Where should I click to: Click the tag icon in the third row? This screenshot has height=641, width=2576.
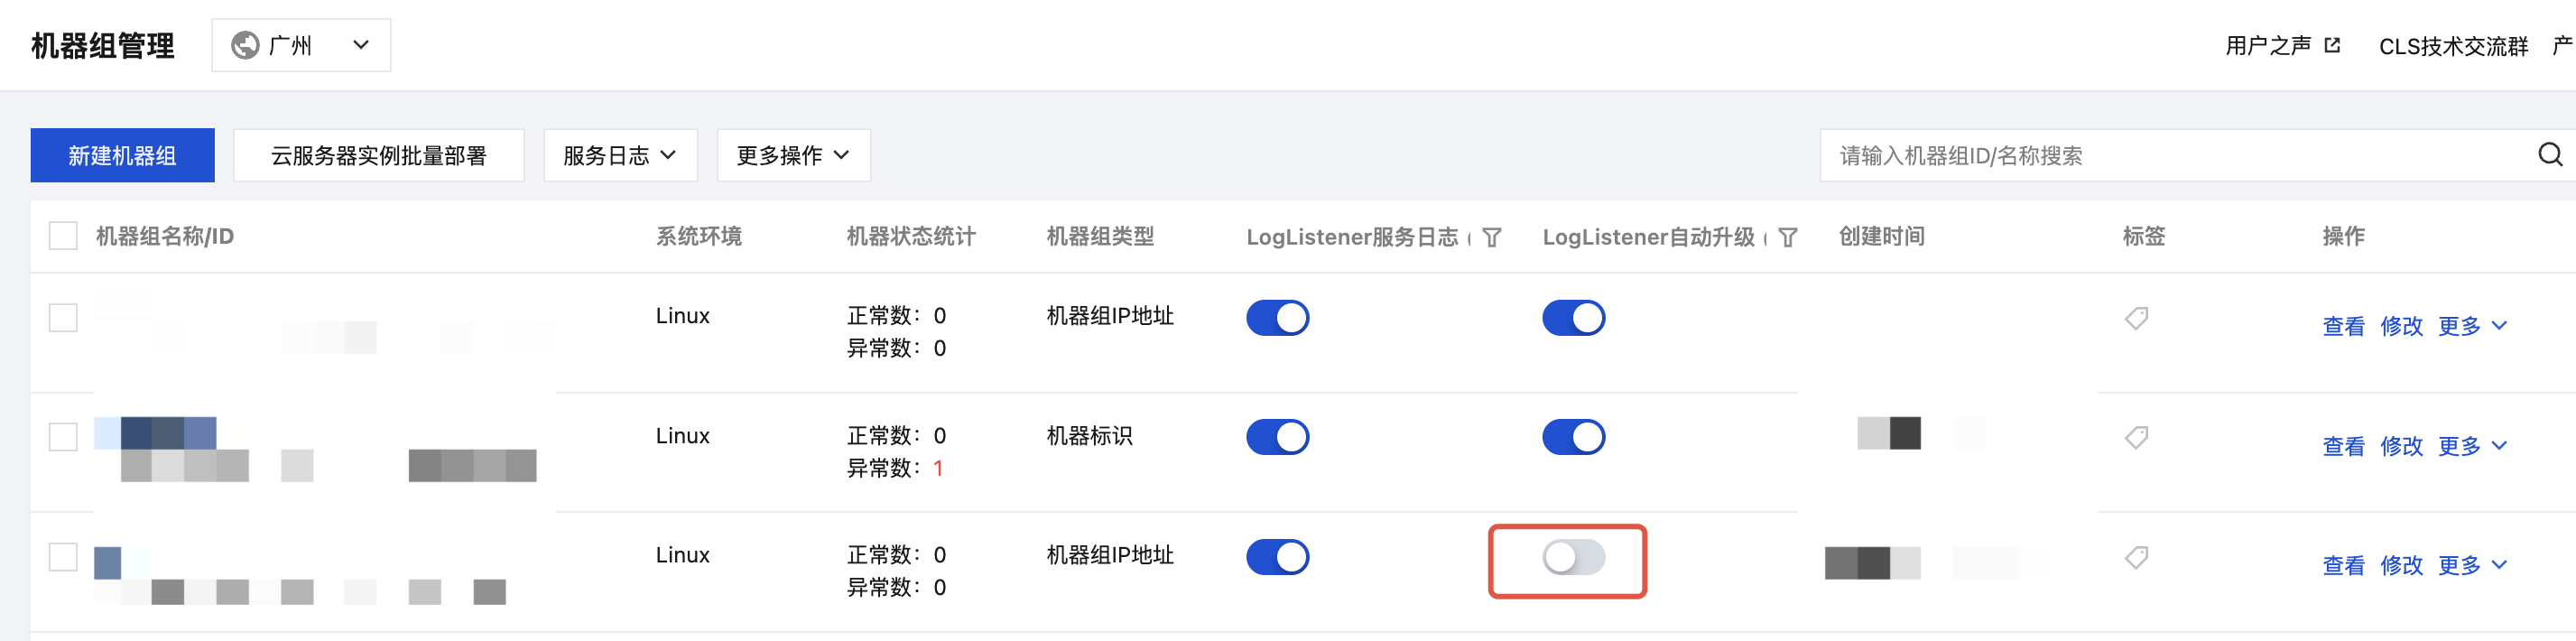click(2136, 557)
